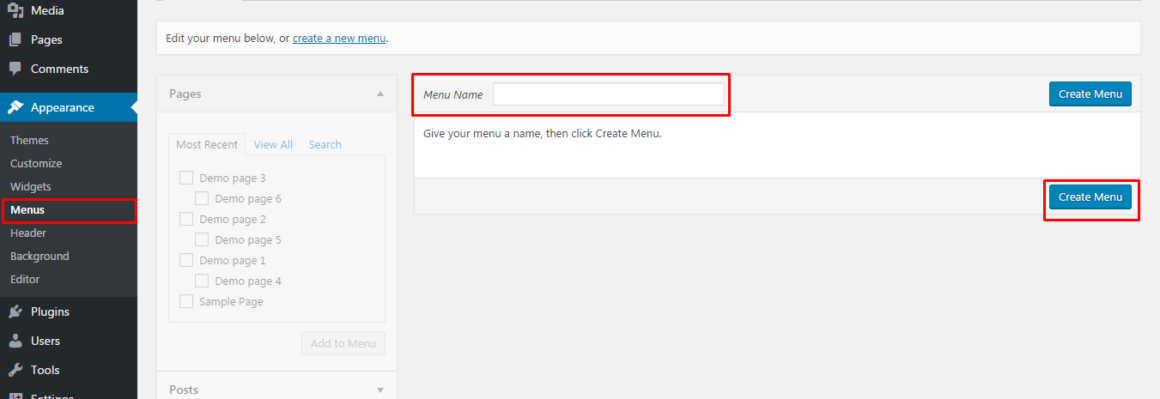Open Tools via its wrench icon
This screenshot has width=1160, height=399.
(15, 370)
